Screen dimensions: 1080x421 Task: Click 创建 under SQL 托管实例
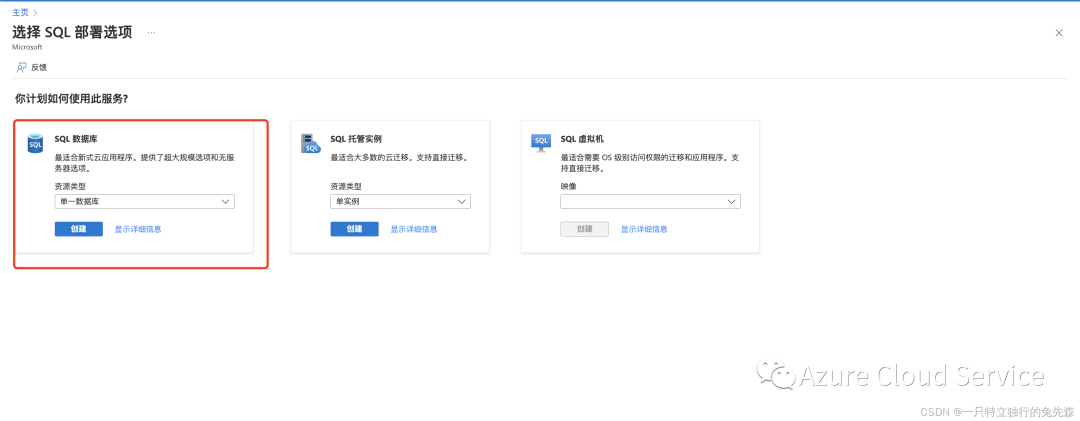[355, 229]
